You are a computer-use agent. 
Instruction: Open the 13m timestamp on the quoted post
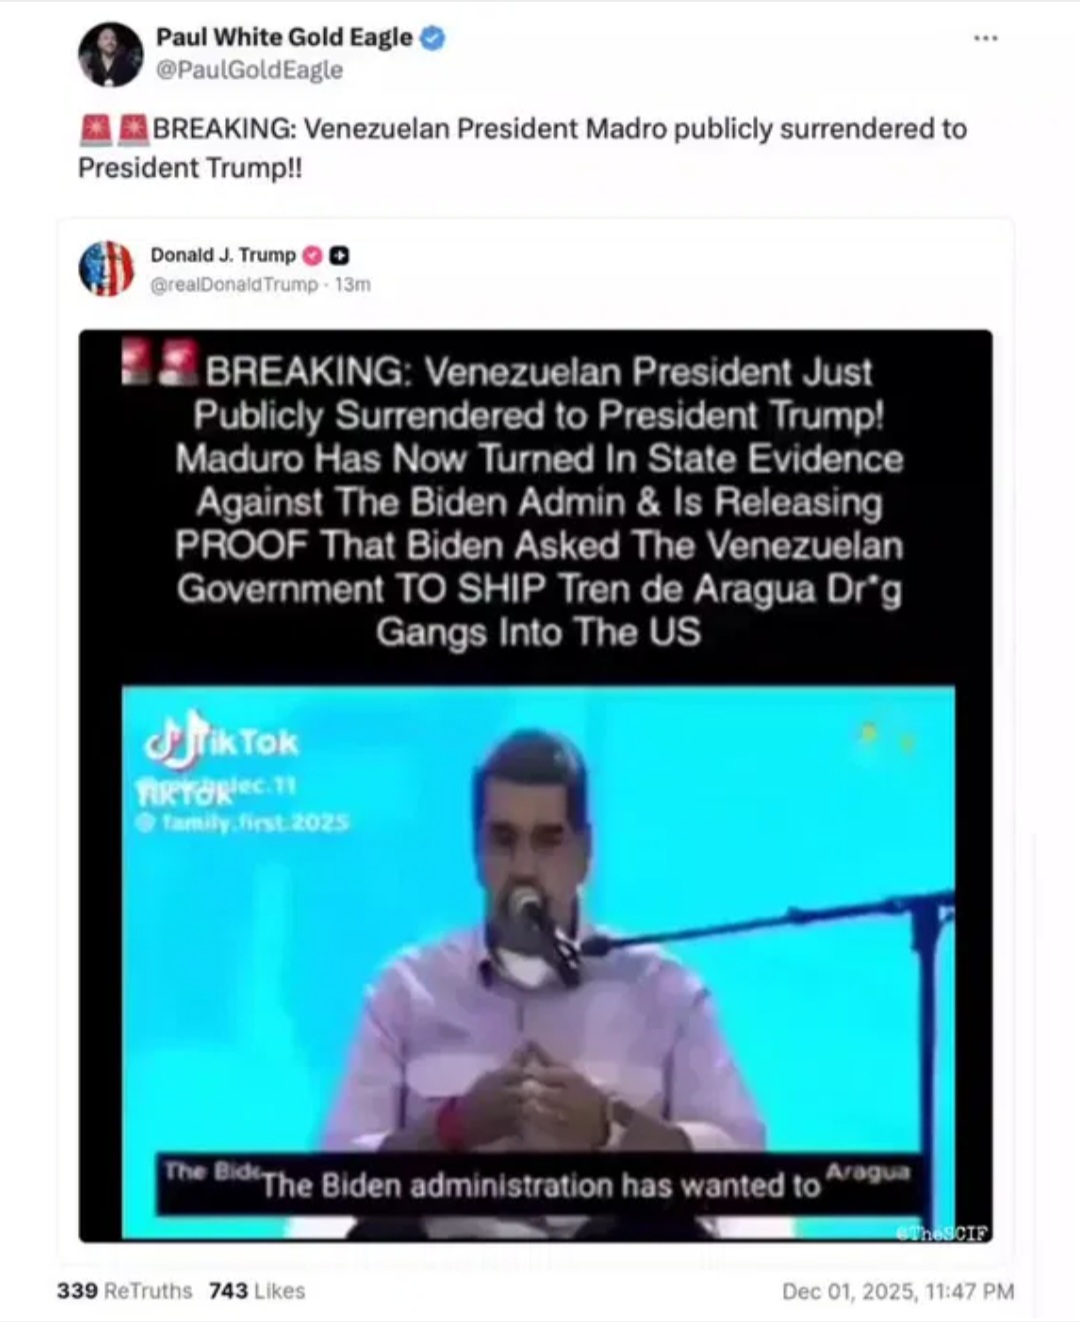coord(352,285)
